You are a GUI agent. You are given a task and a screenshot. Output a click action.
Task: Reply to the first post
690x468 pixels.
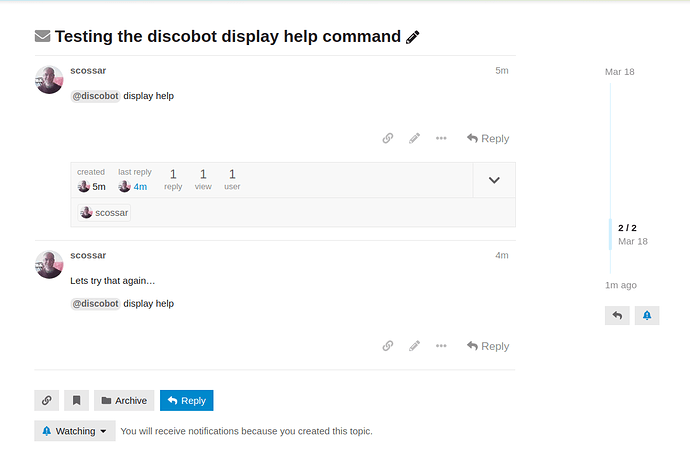coord(488,139)
